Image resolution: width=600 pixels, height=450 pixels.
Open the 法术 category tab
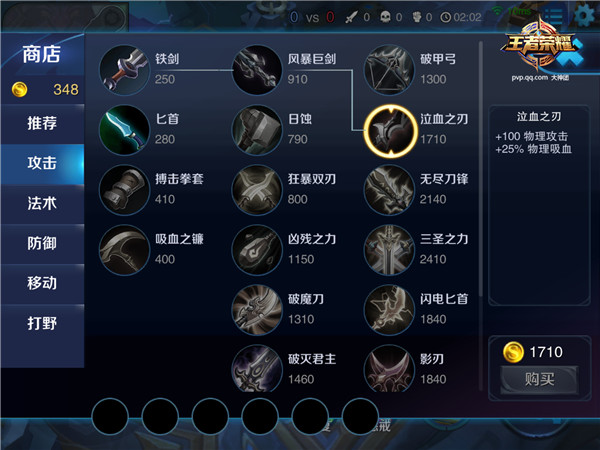point(42,203)
